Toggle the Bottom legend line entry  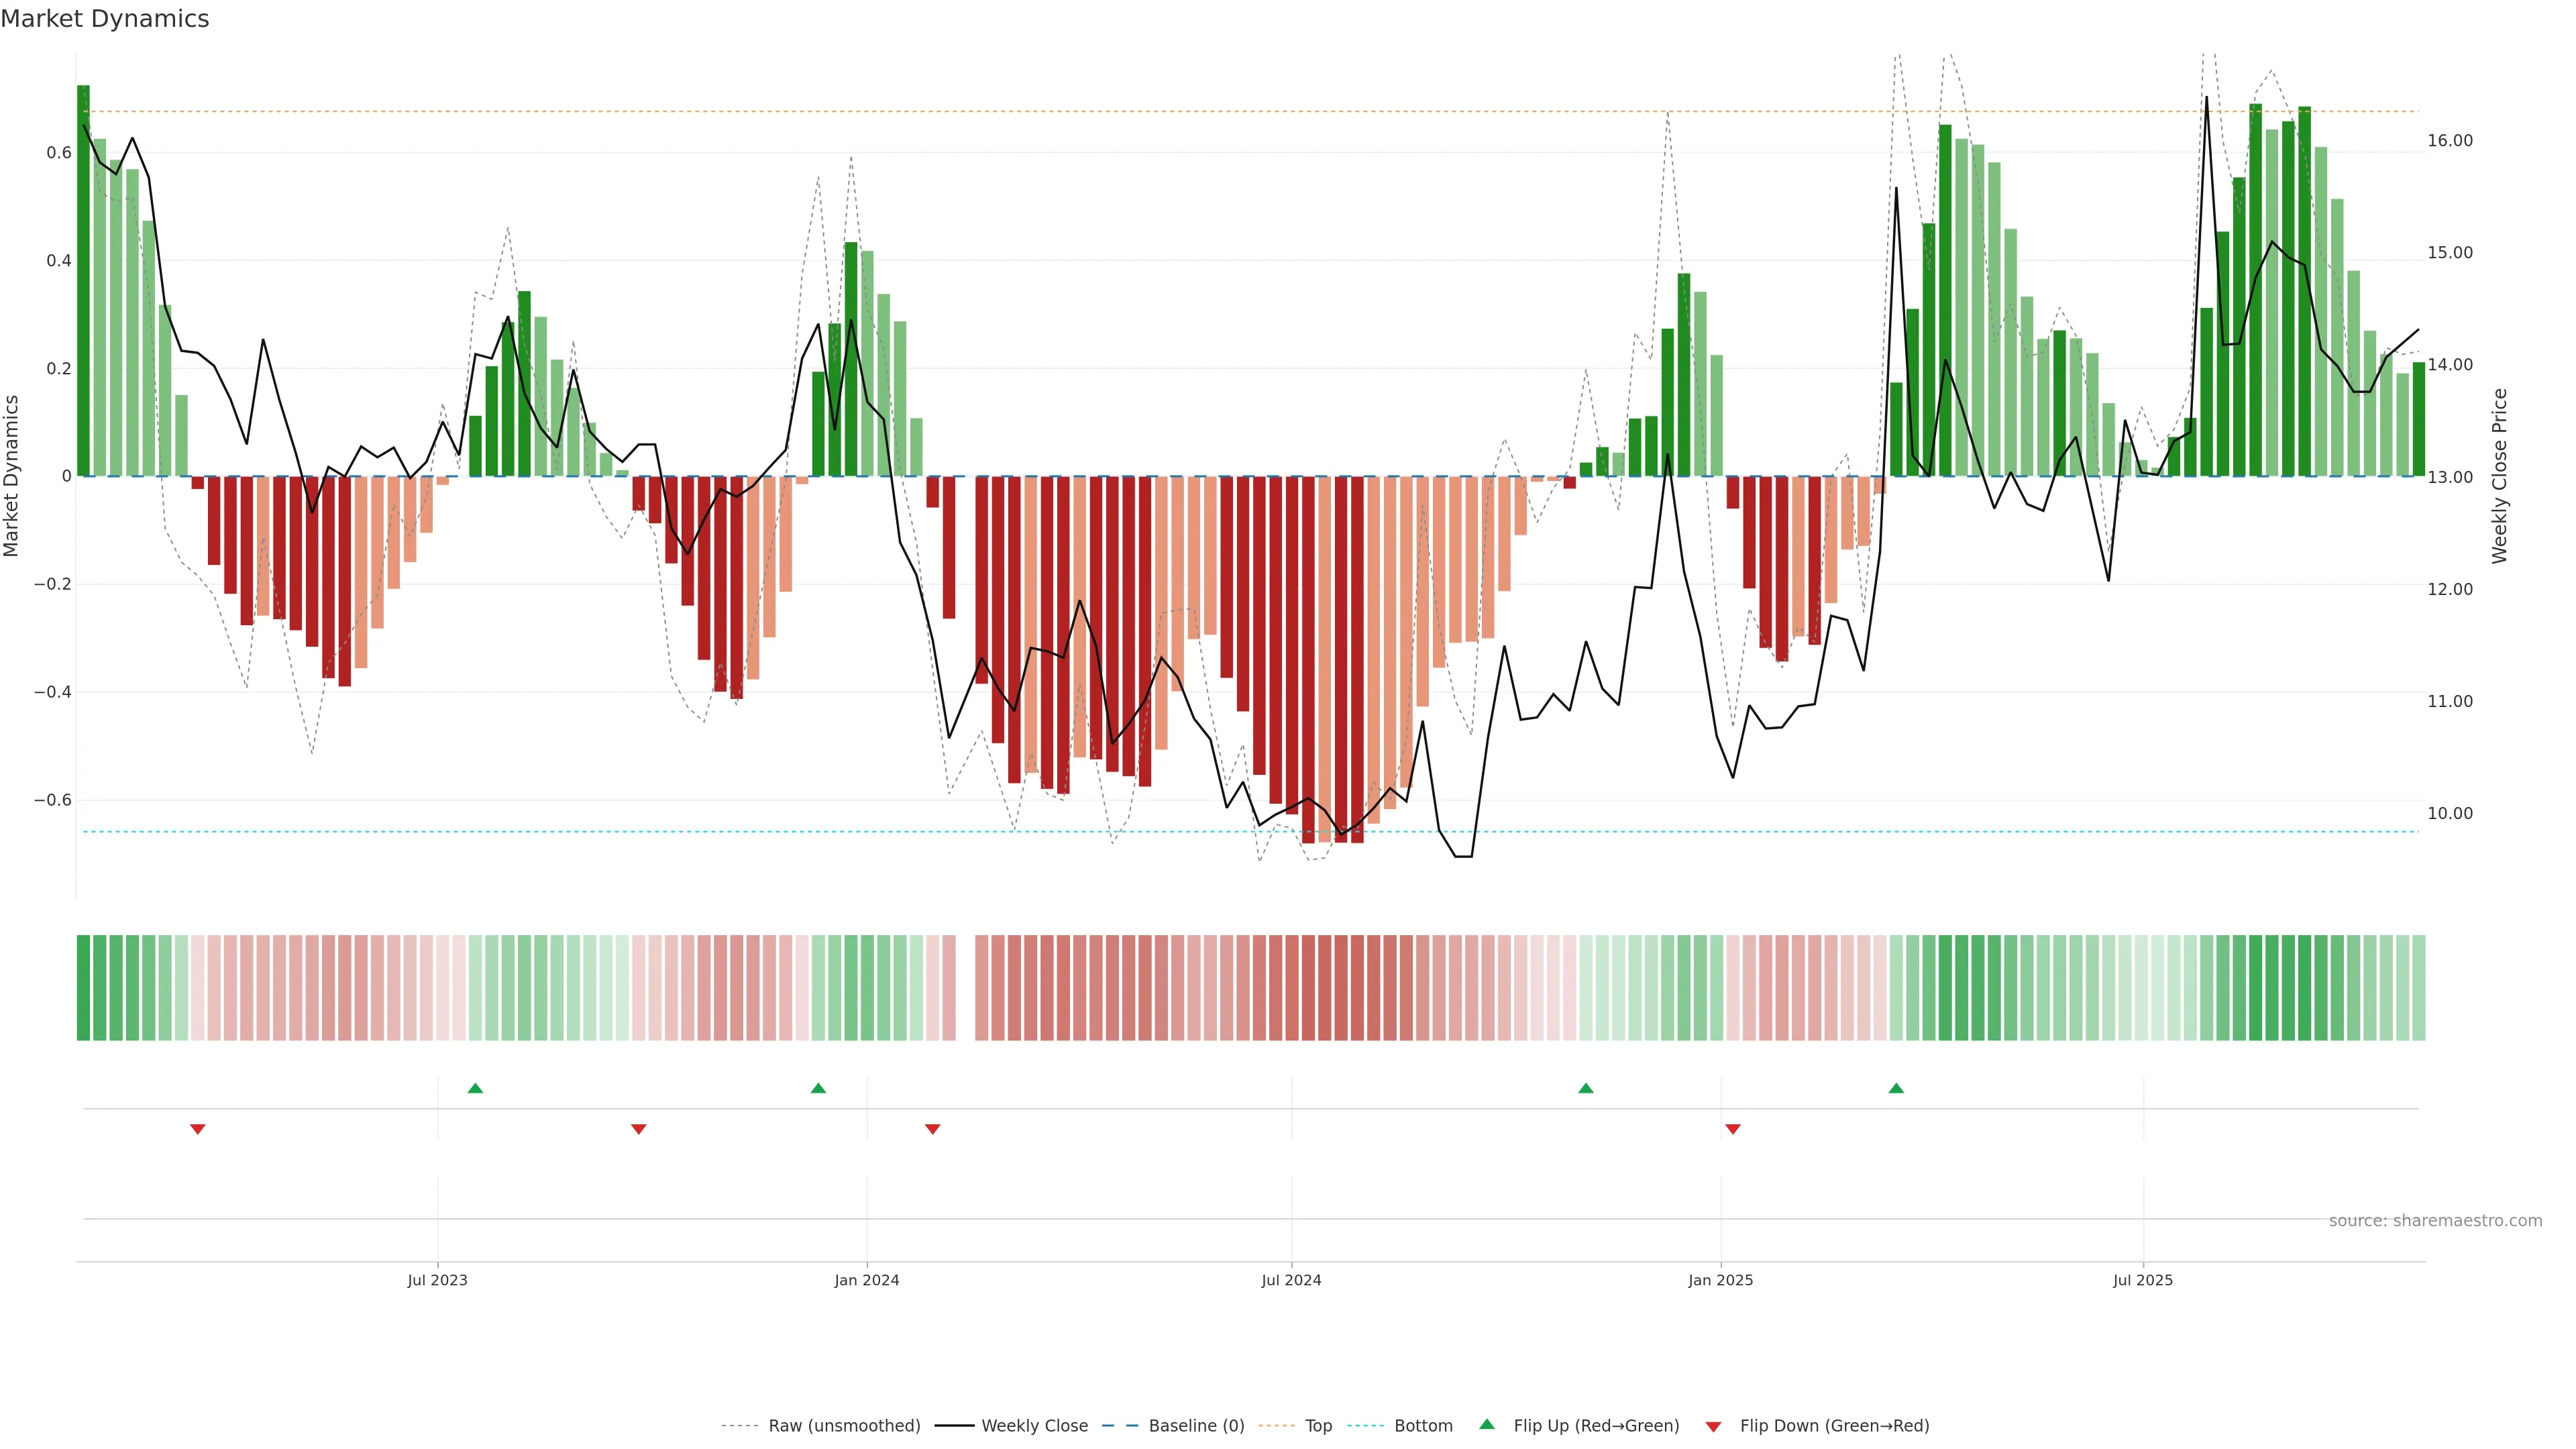pos(1423,1426)
